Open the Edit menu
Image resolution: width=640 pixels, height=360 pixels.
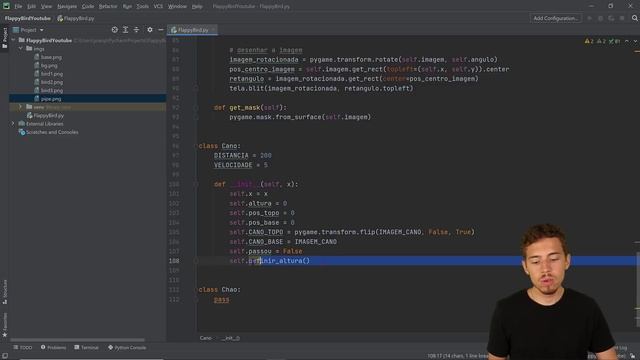point(31,7)
